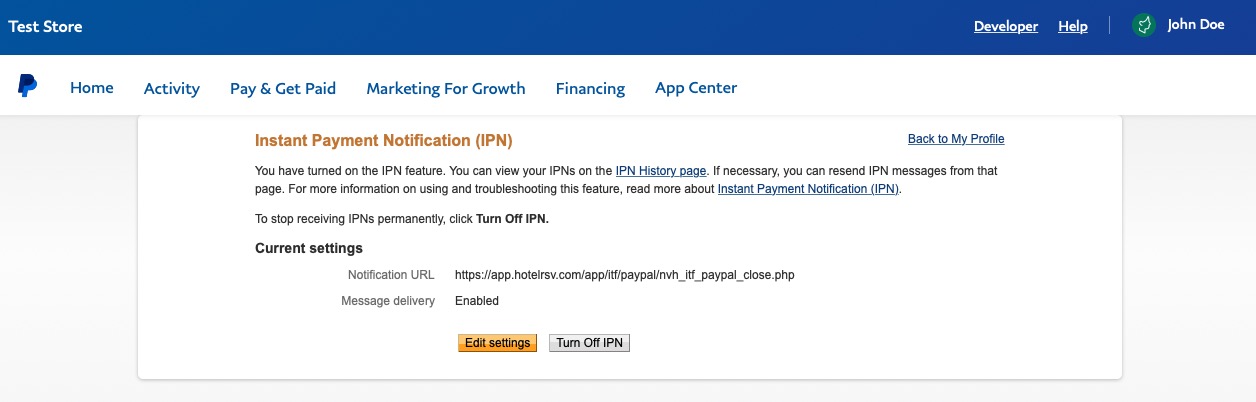Select Marketing For Growth in navigation
This screenshot has height=402, width=1256.
[446, 88]
